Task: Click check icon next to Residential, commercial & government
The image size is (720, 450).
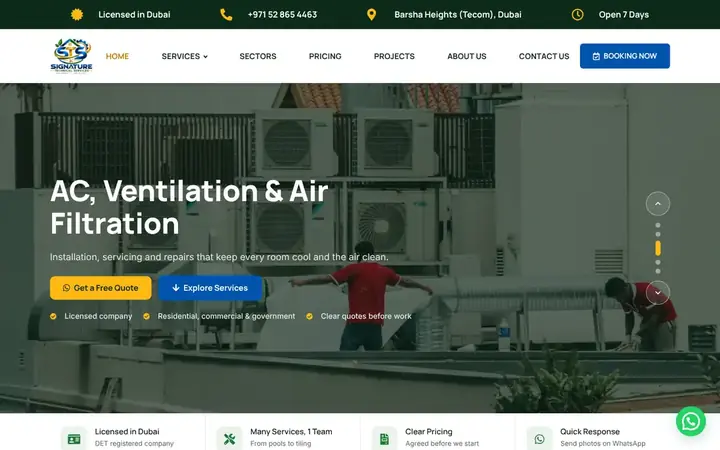Action: (146, 316)
